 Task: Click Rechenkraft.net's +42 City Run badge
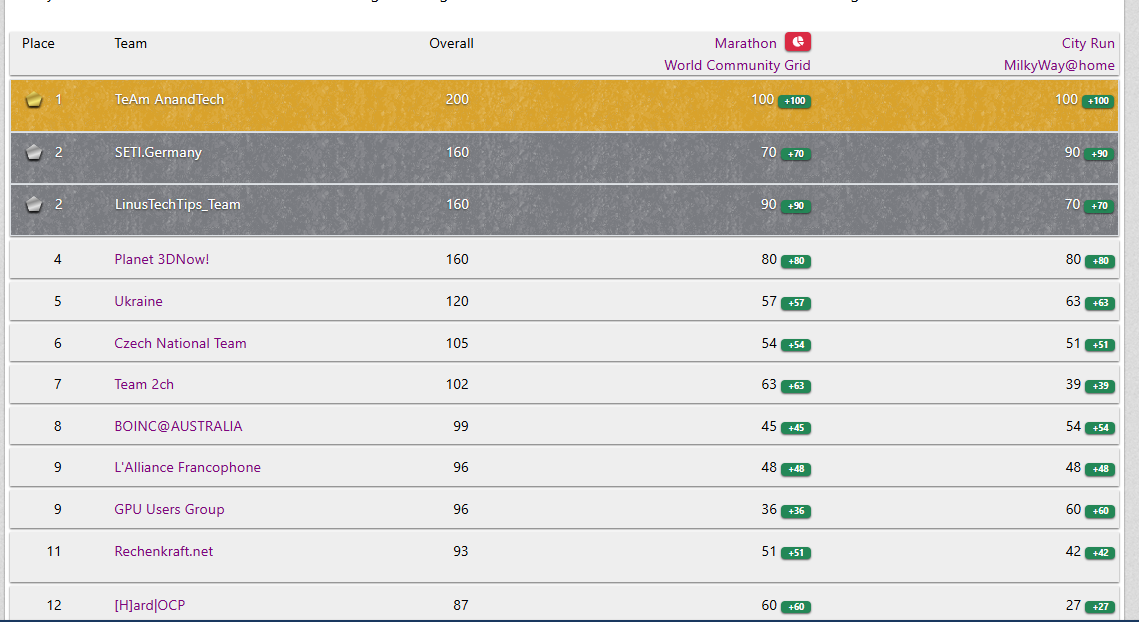[1100, 553]
